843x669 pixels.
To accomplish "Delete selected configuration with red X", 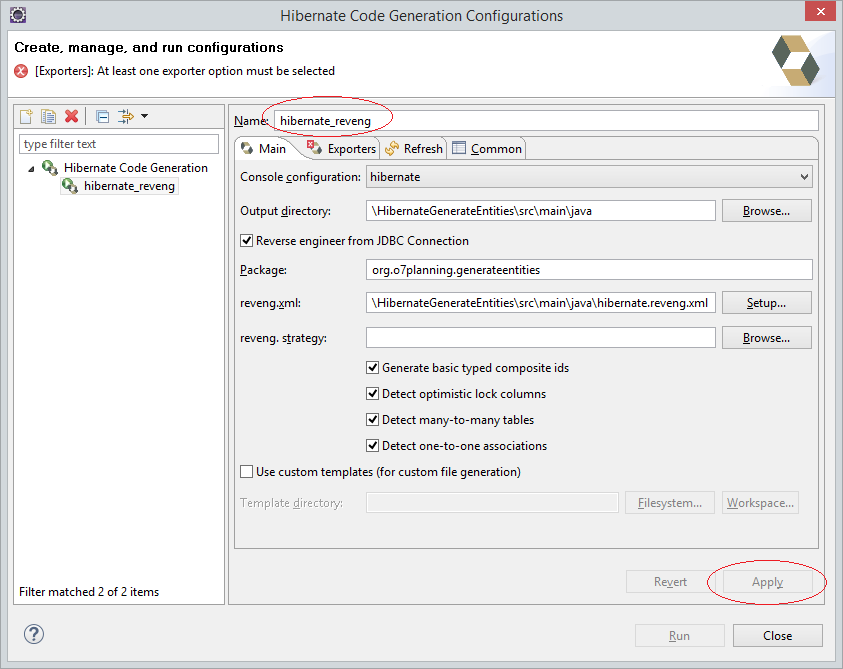I will 72,116.
